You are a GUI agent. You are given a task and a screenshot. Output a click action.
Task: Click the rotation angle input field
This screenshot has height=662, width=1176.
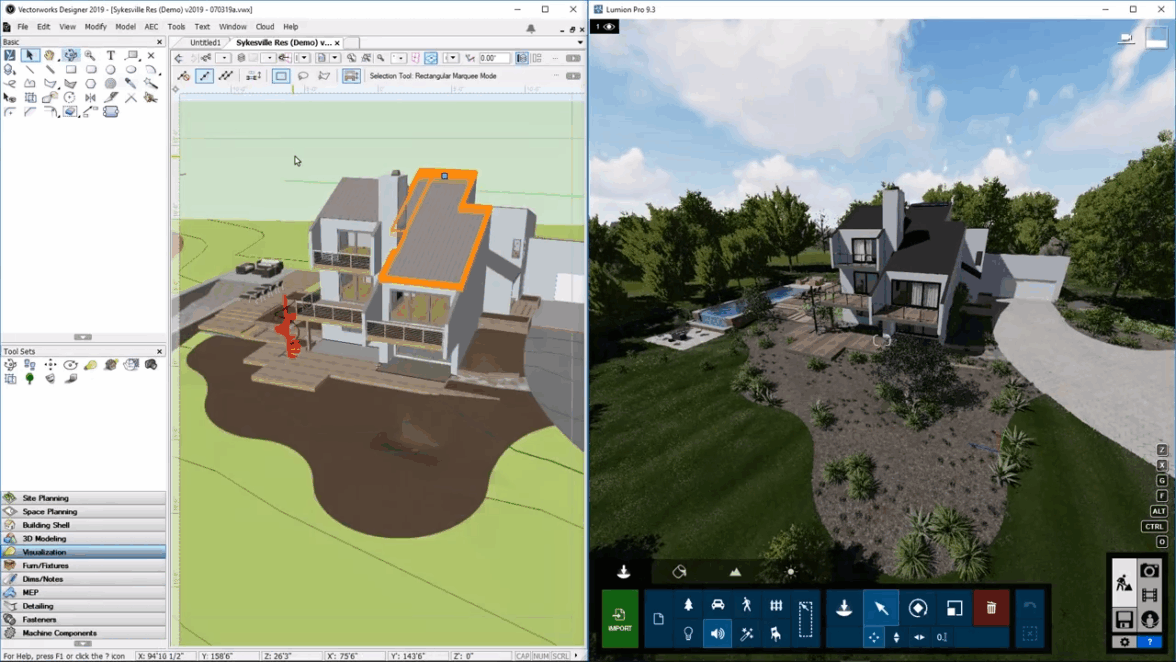coord(494,58)
